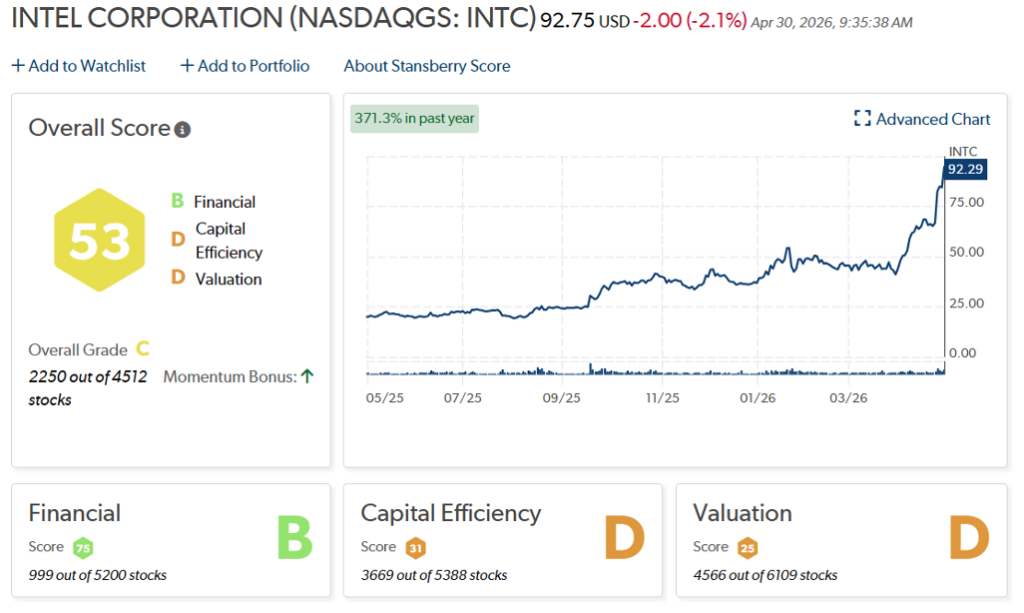Click the 3669 out of 5388 stocks text

[434, 575]
